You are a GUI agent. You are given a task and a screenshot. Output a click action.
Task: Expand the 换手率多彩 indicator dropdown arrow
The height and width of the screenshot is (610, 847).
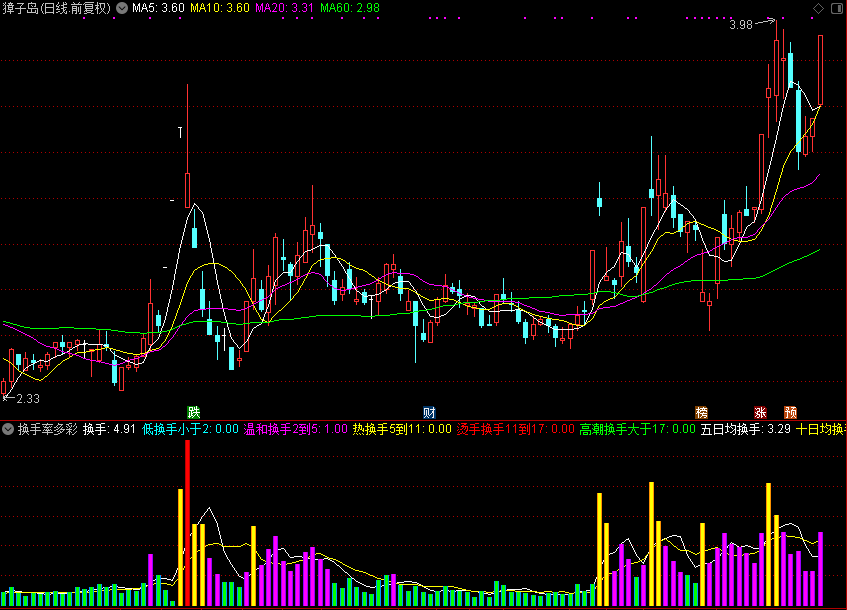[x=8, y=430]
